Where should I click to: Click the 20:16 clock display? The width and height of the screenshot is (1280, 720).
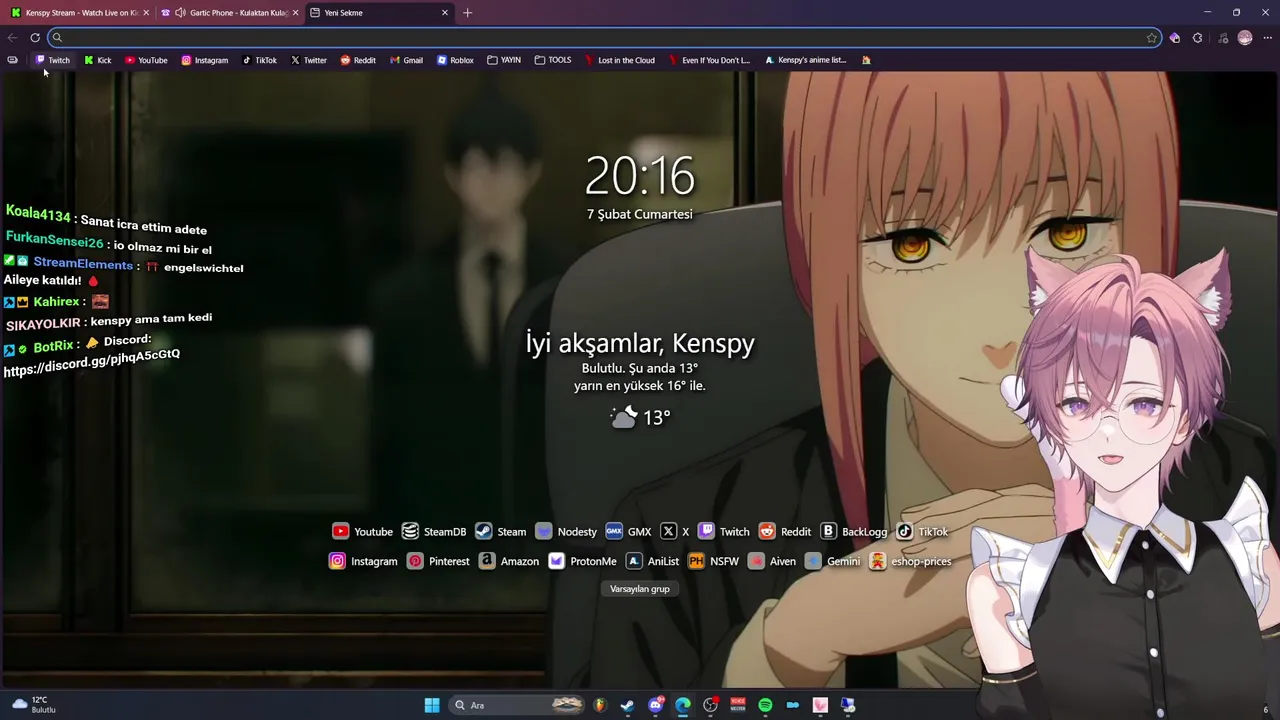640,176
